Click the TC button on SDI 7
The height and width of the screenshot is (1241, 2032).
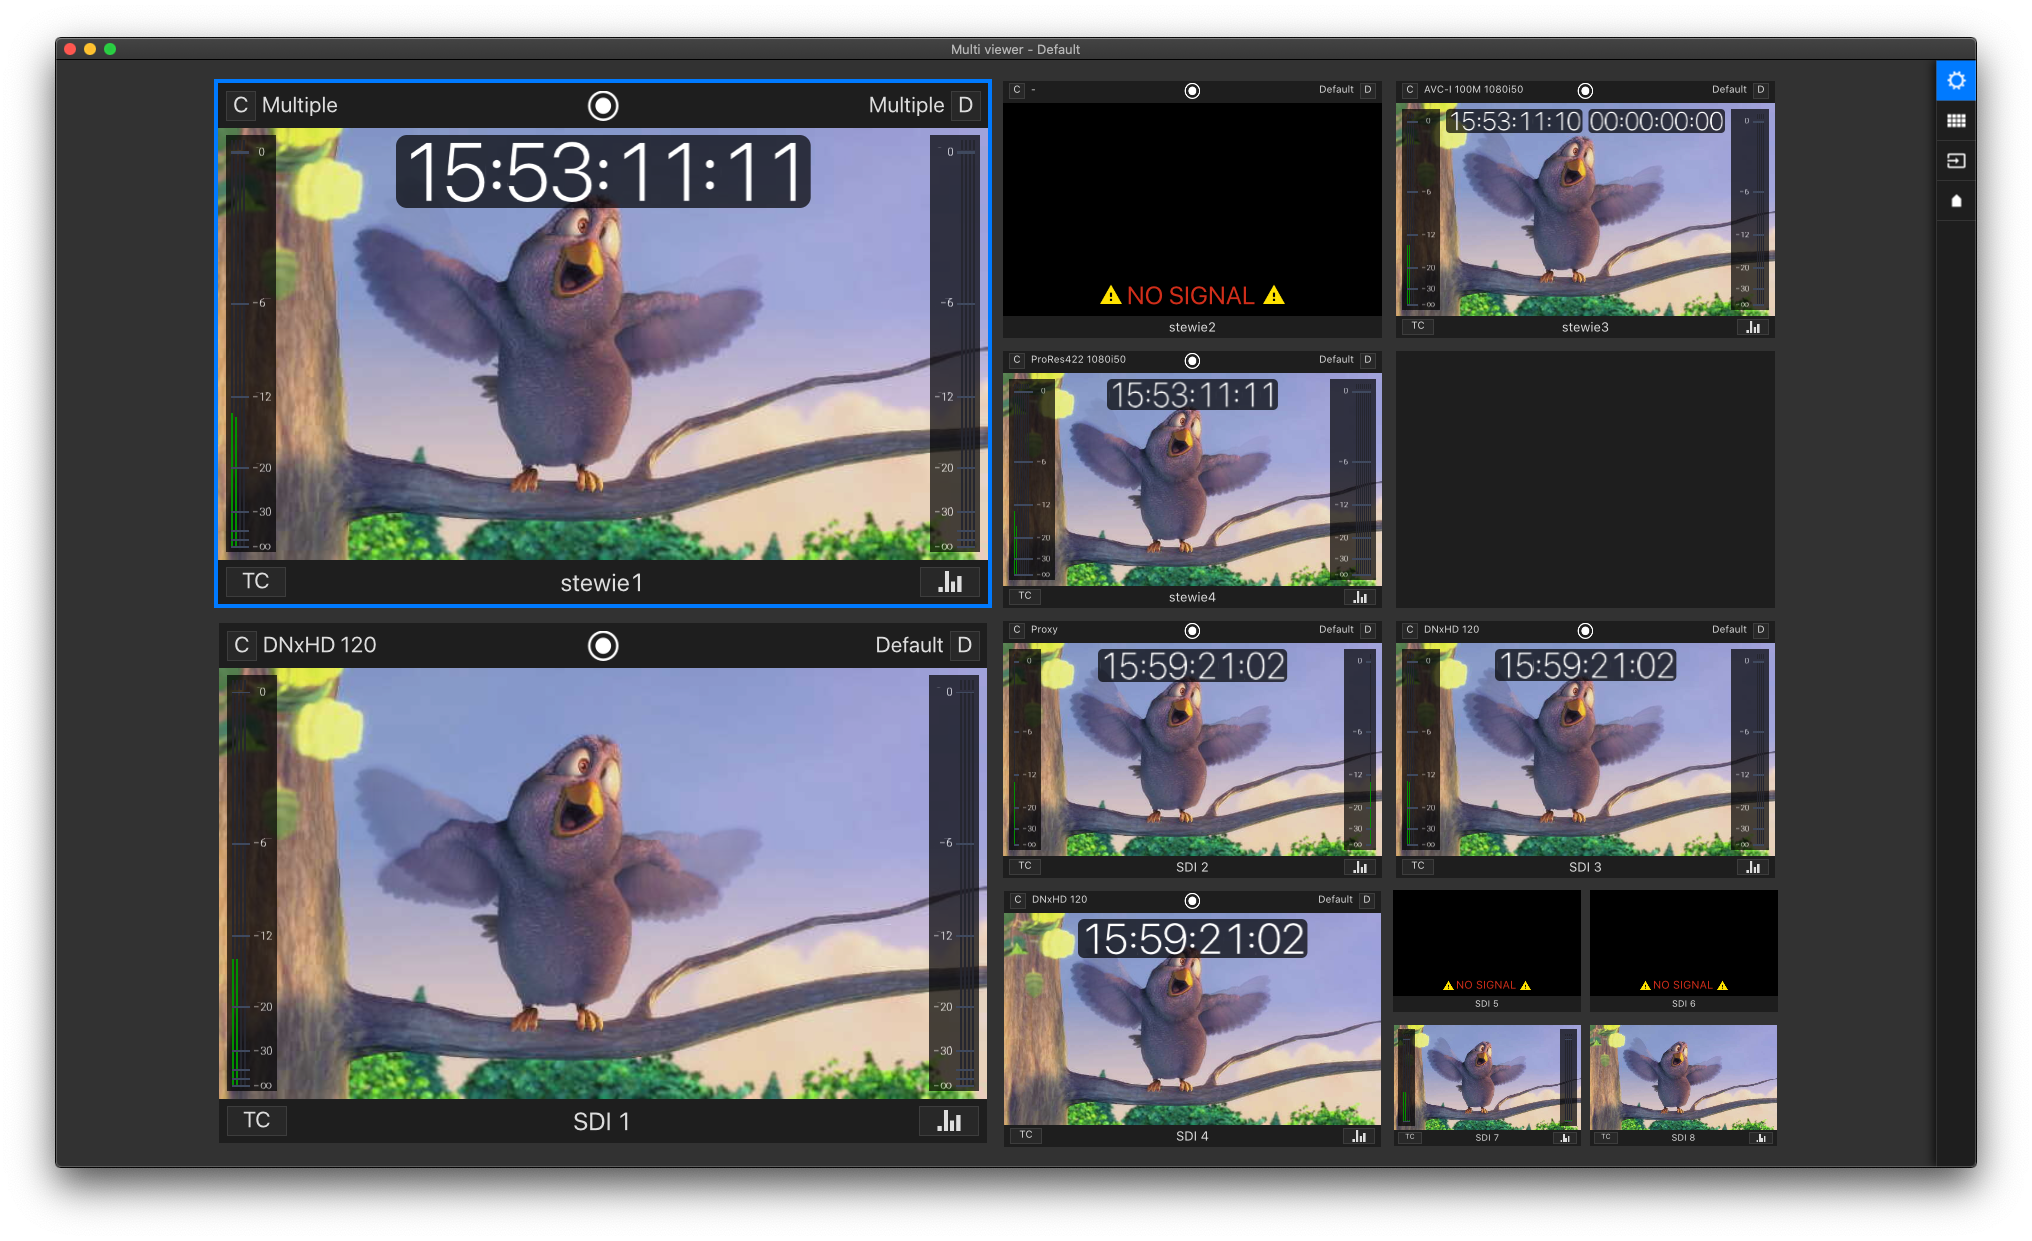[1410, 1137]
